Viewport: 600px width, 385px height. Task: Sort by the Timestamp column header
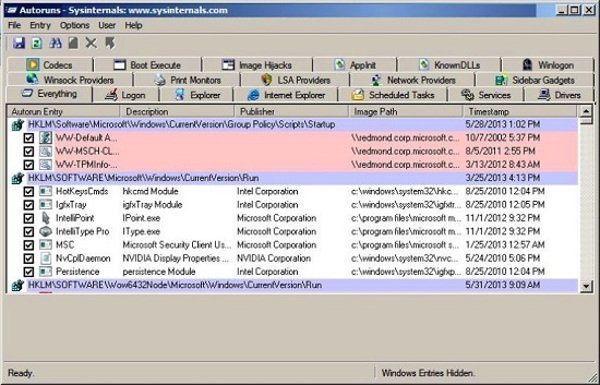520,112
